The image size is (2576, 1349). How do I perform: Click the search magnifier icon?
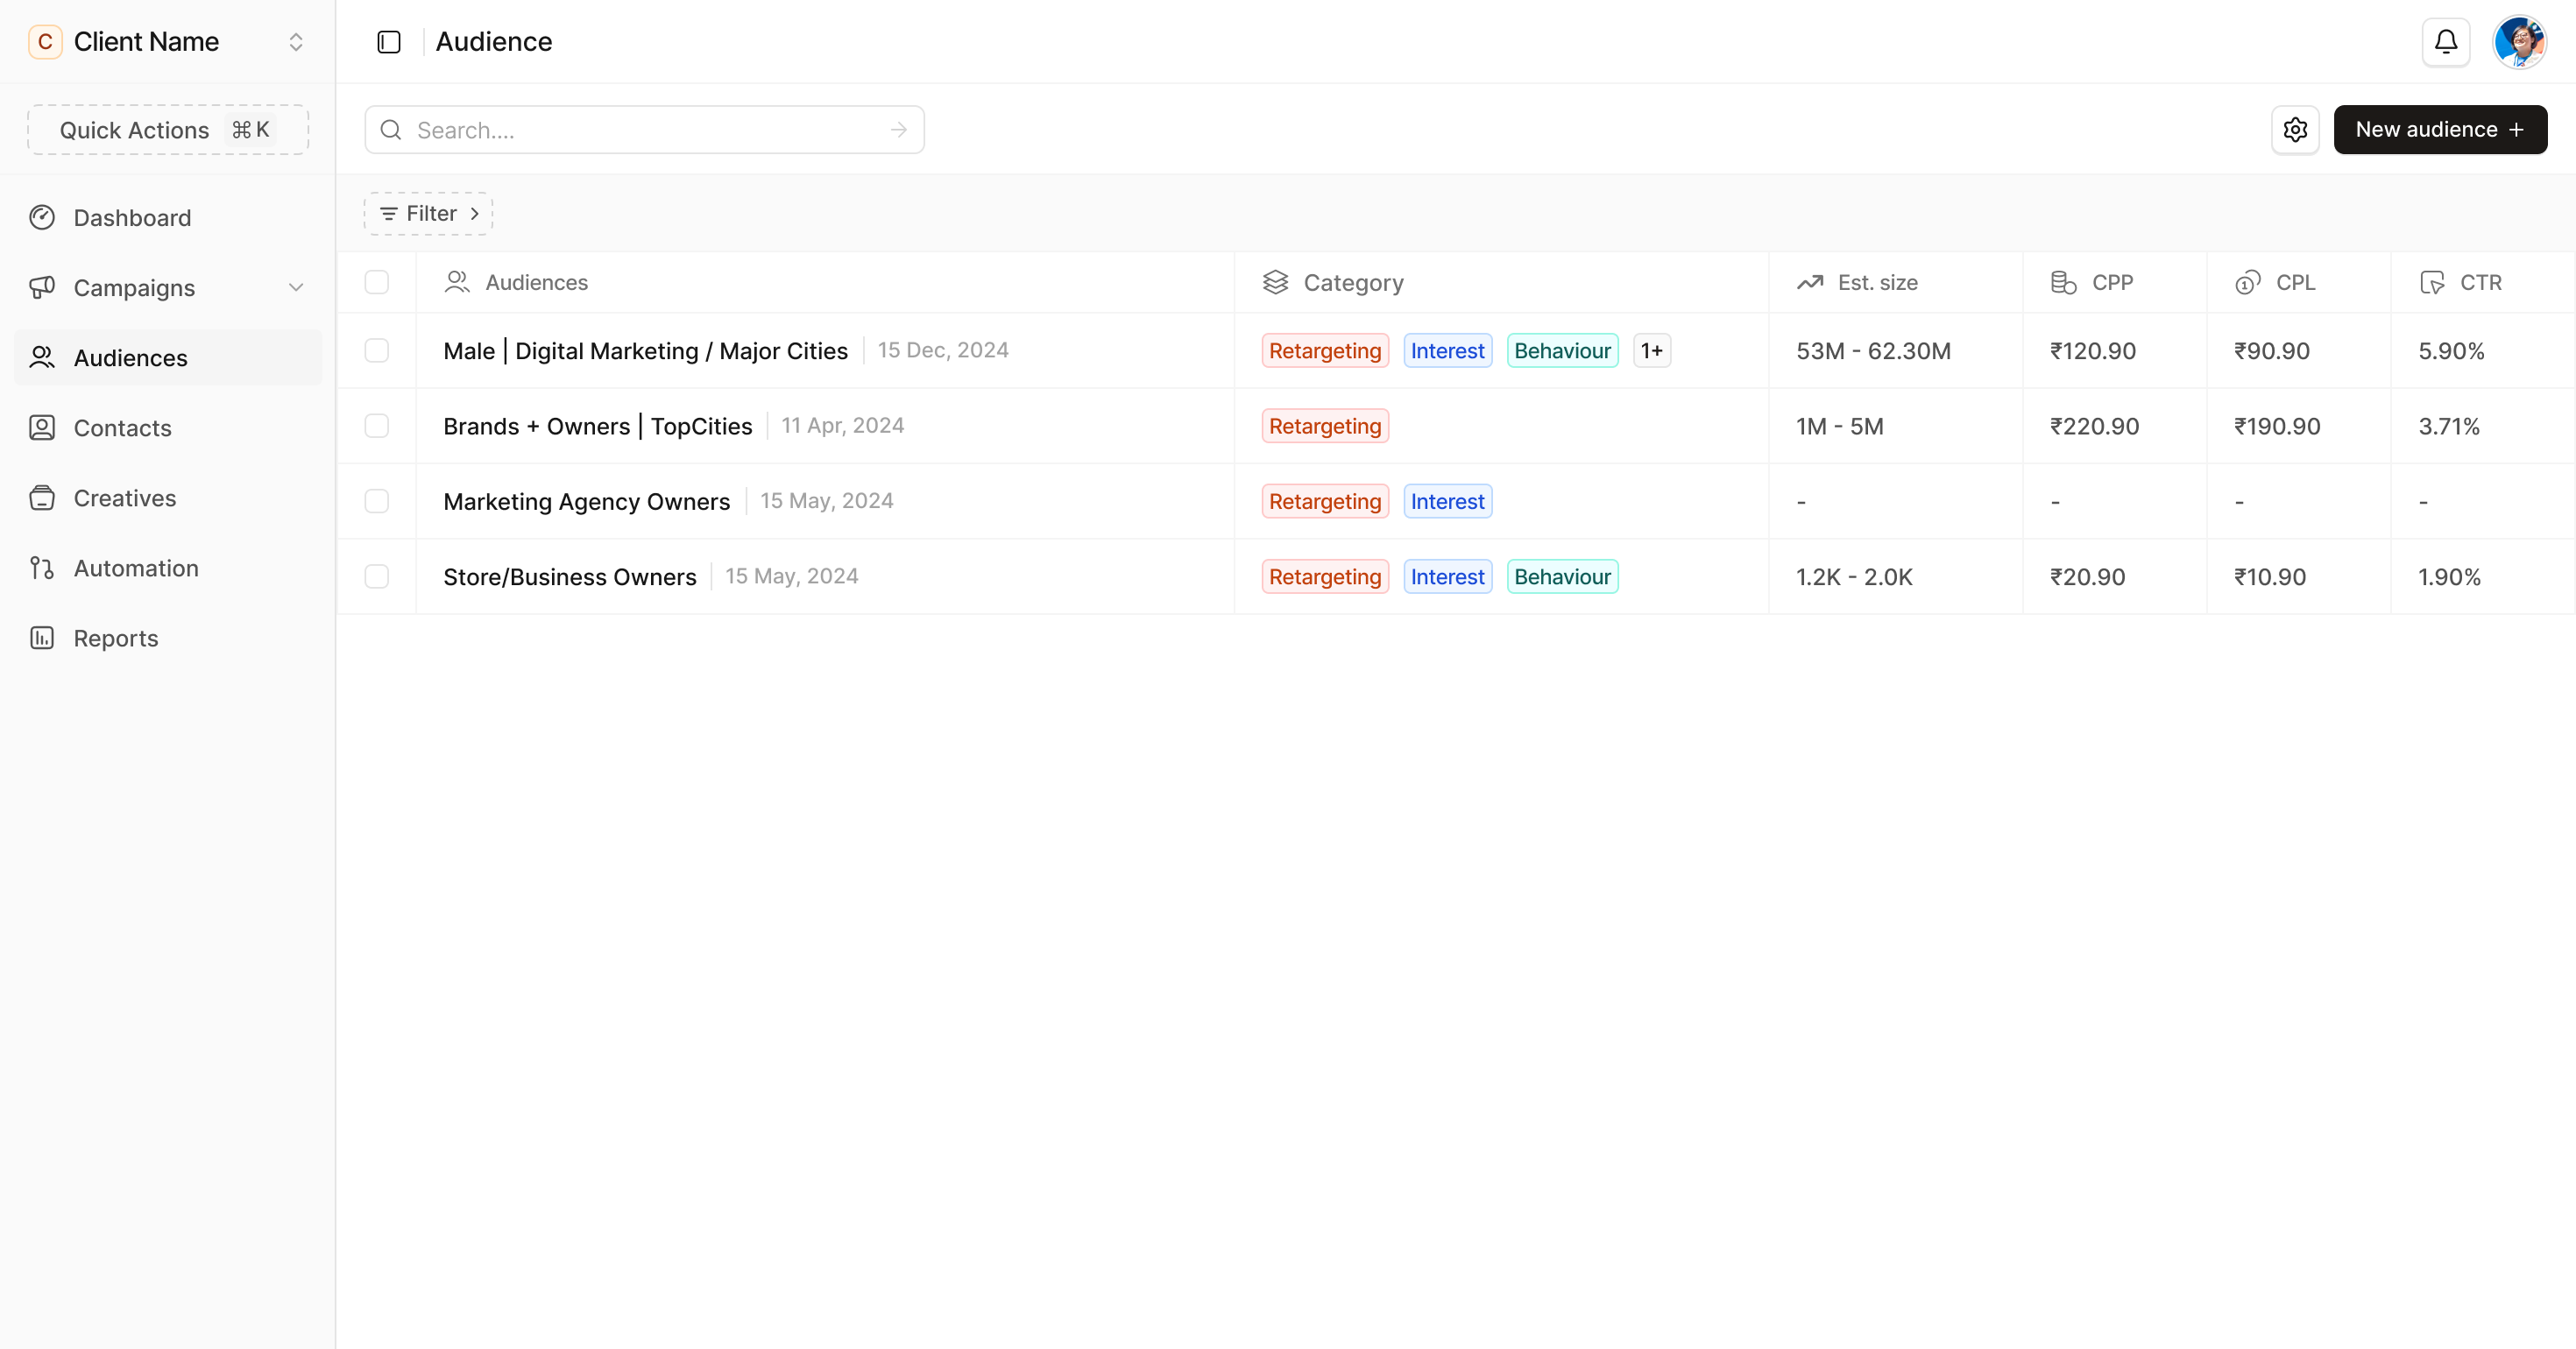tap(391, 130)
